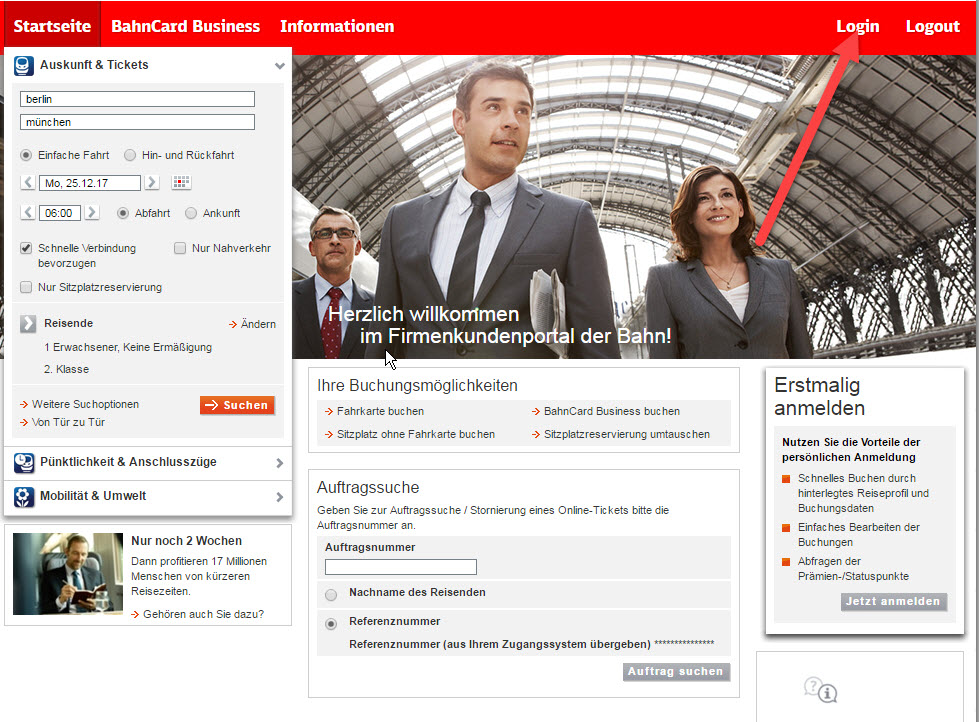The height and width of the screenshot is (722, 979).
Task: Click BahnCard Business buchen link
Action: pyautogui.click(x=606, y=411)
